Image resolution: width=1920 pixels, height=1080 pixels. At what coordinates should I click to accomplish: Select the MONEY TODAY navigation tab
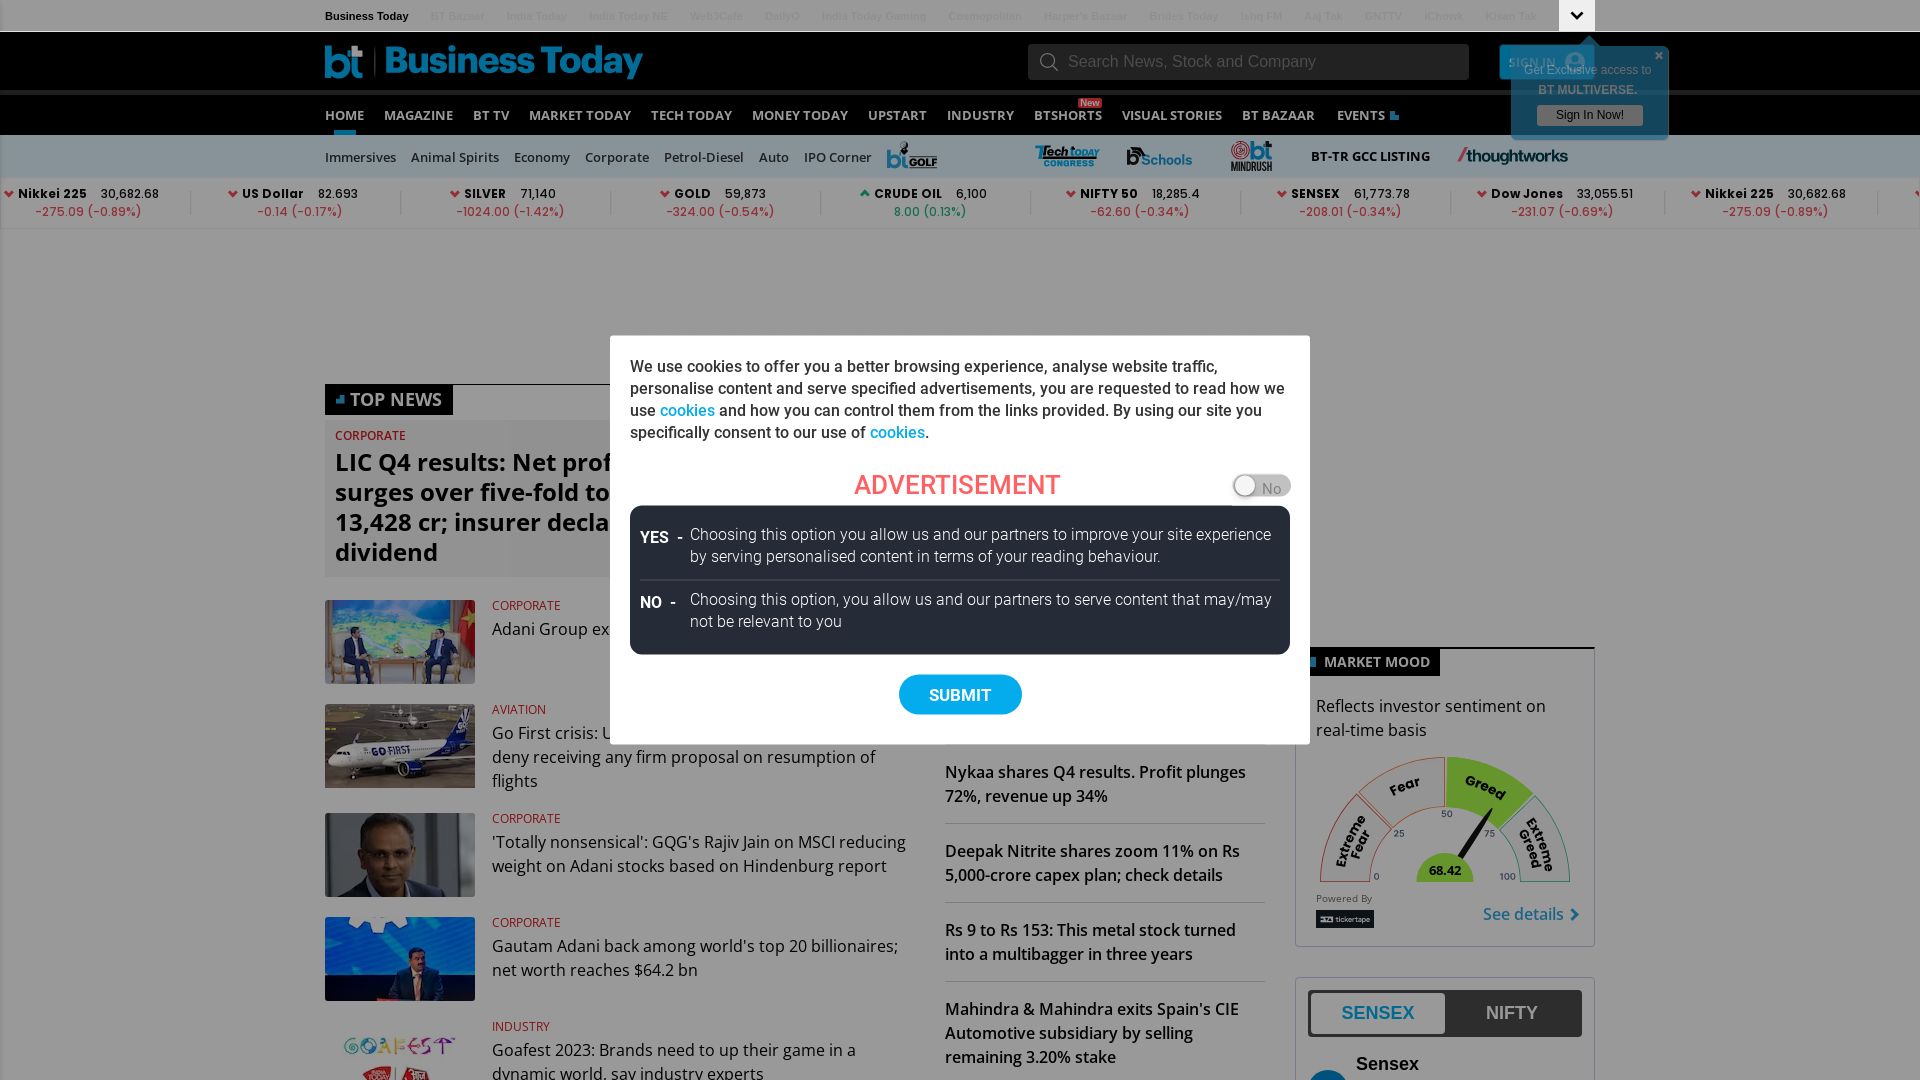pos(799,115)
